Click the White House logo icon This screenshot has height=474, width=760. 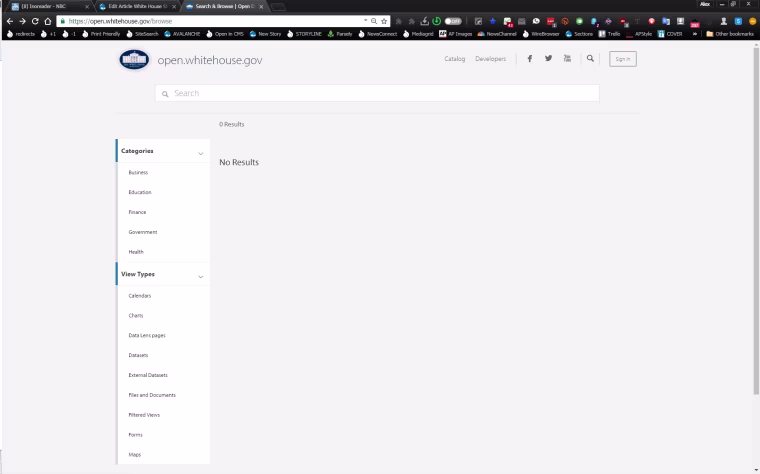coord(134,60)
